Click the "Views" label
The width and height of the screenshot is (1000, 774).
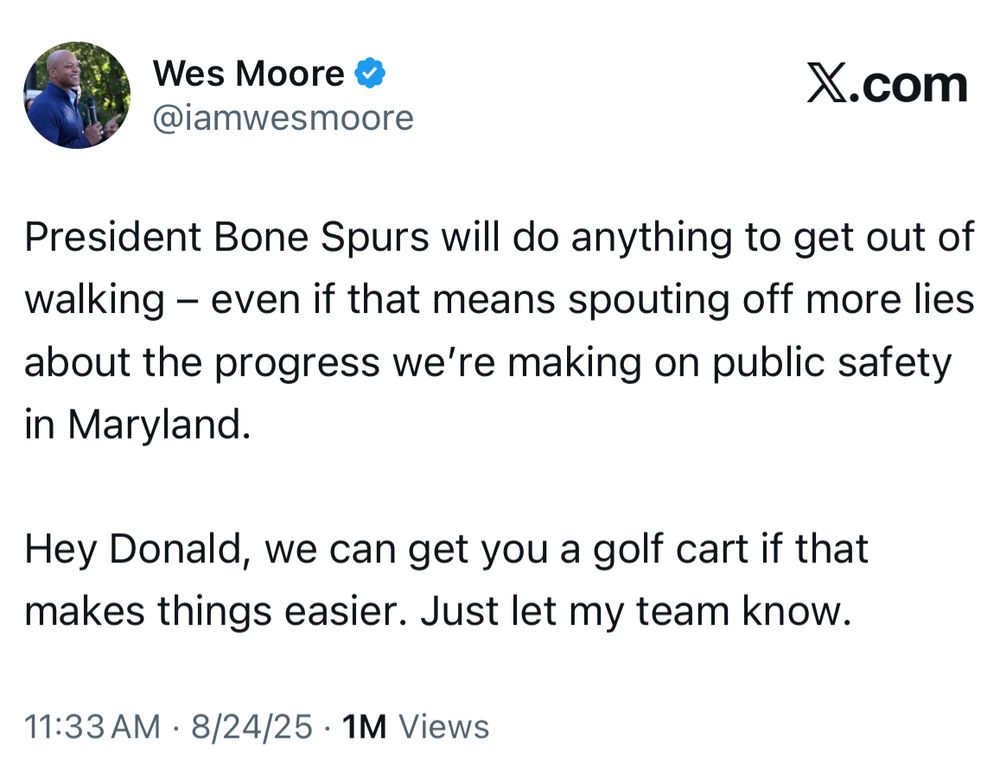444,727
